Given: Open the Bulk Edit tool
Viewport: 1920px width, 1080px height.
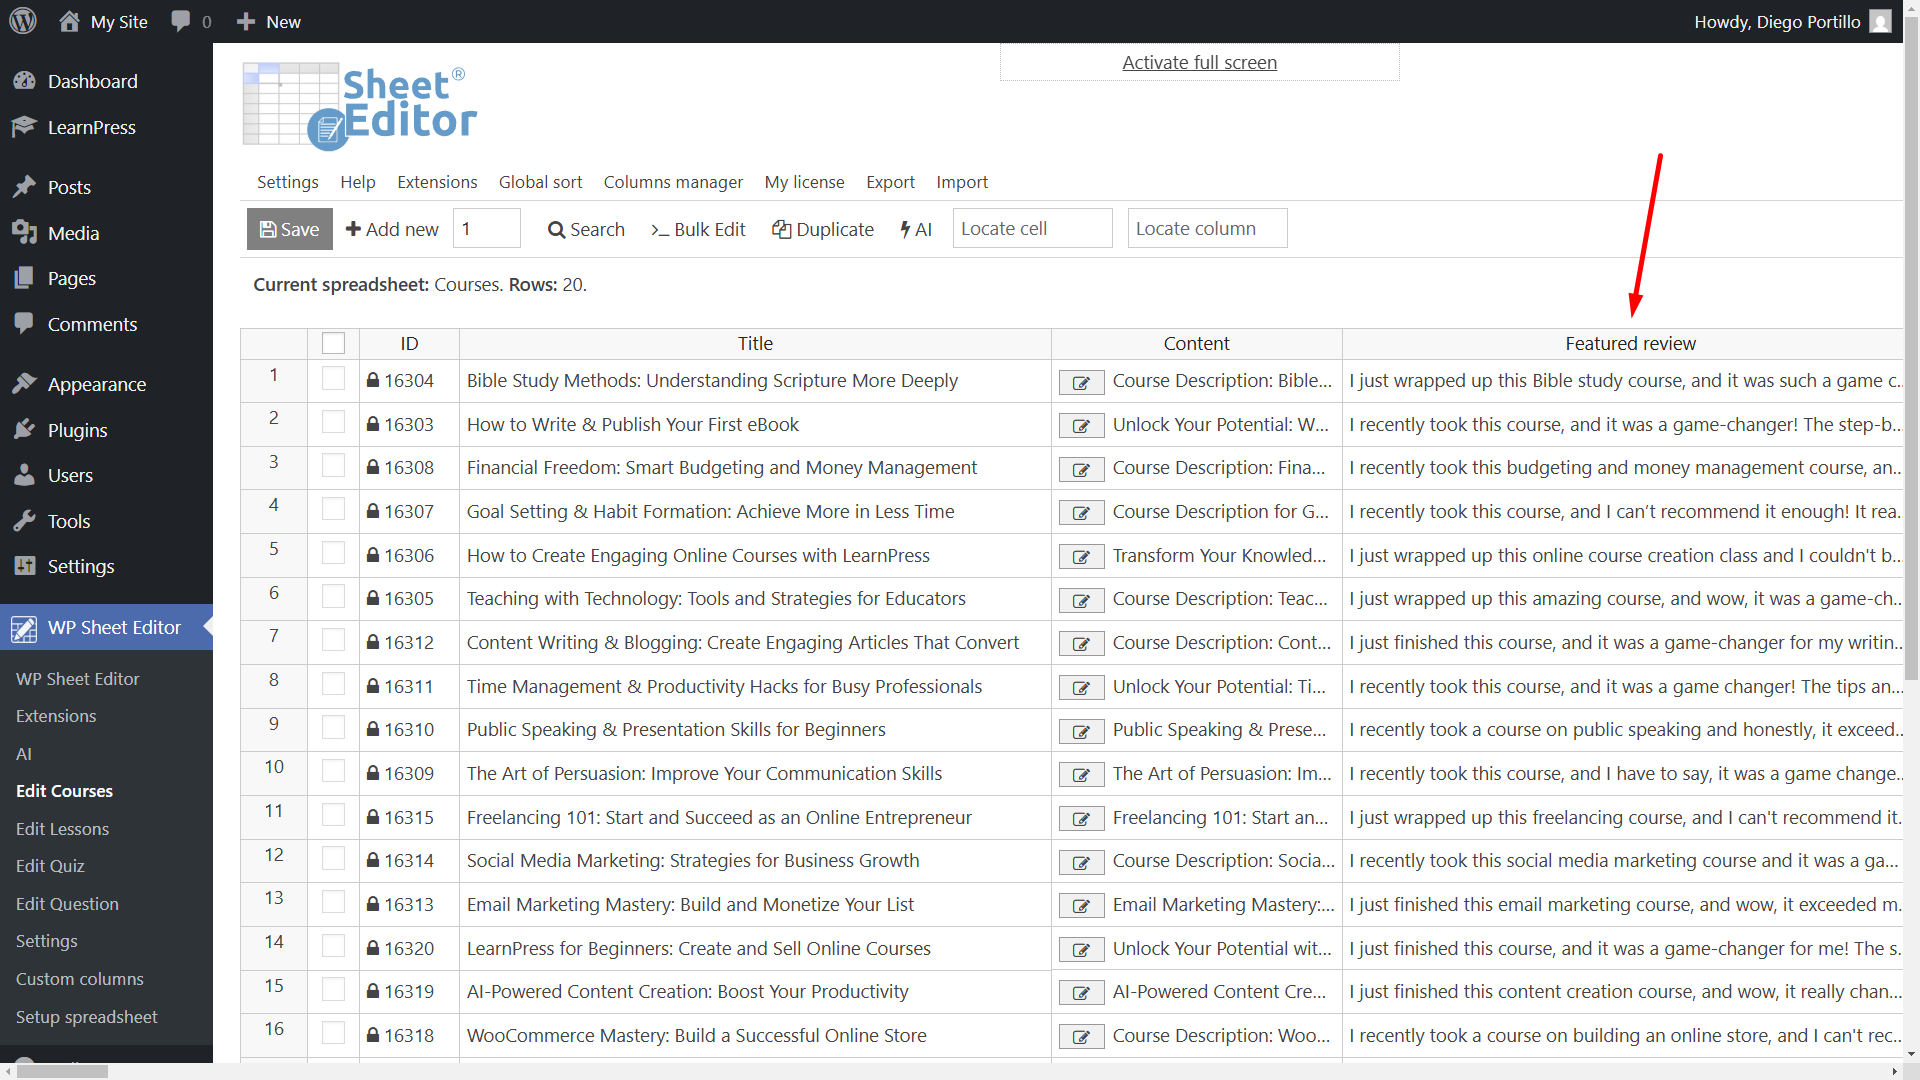Looking at the screenshot, I should point(698,229).
